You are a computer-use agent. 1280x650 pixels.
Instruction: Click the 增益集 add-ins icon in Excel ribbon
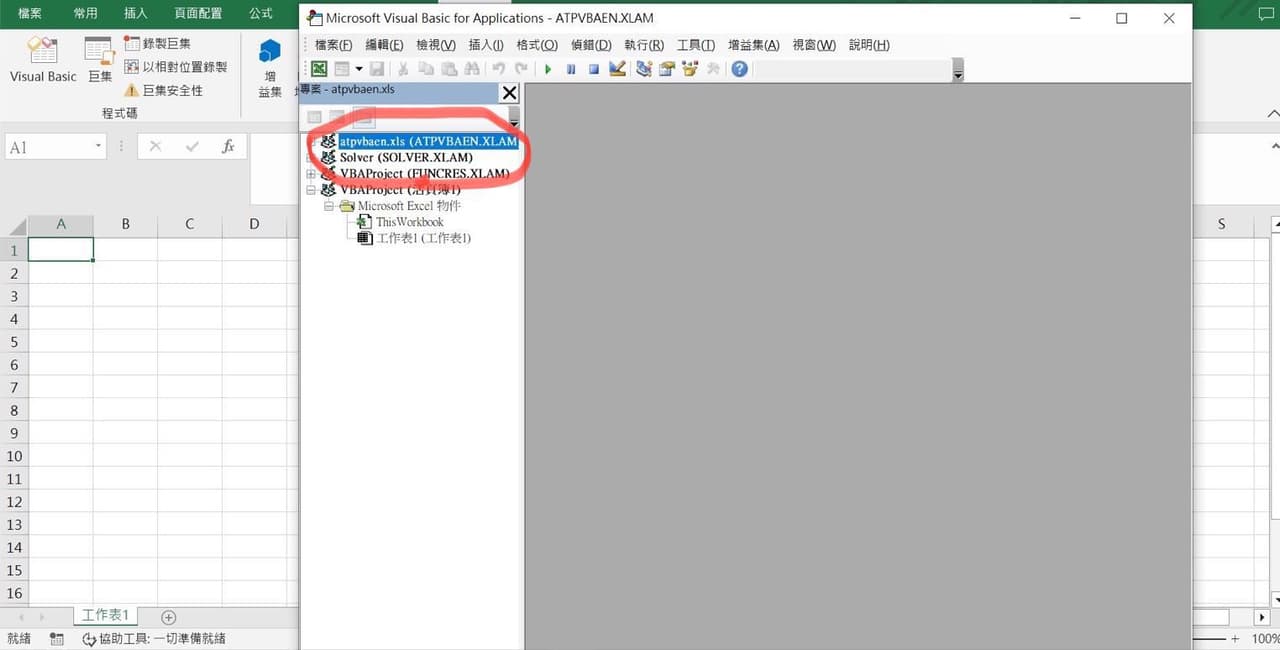(270, 66)
